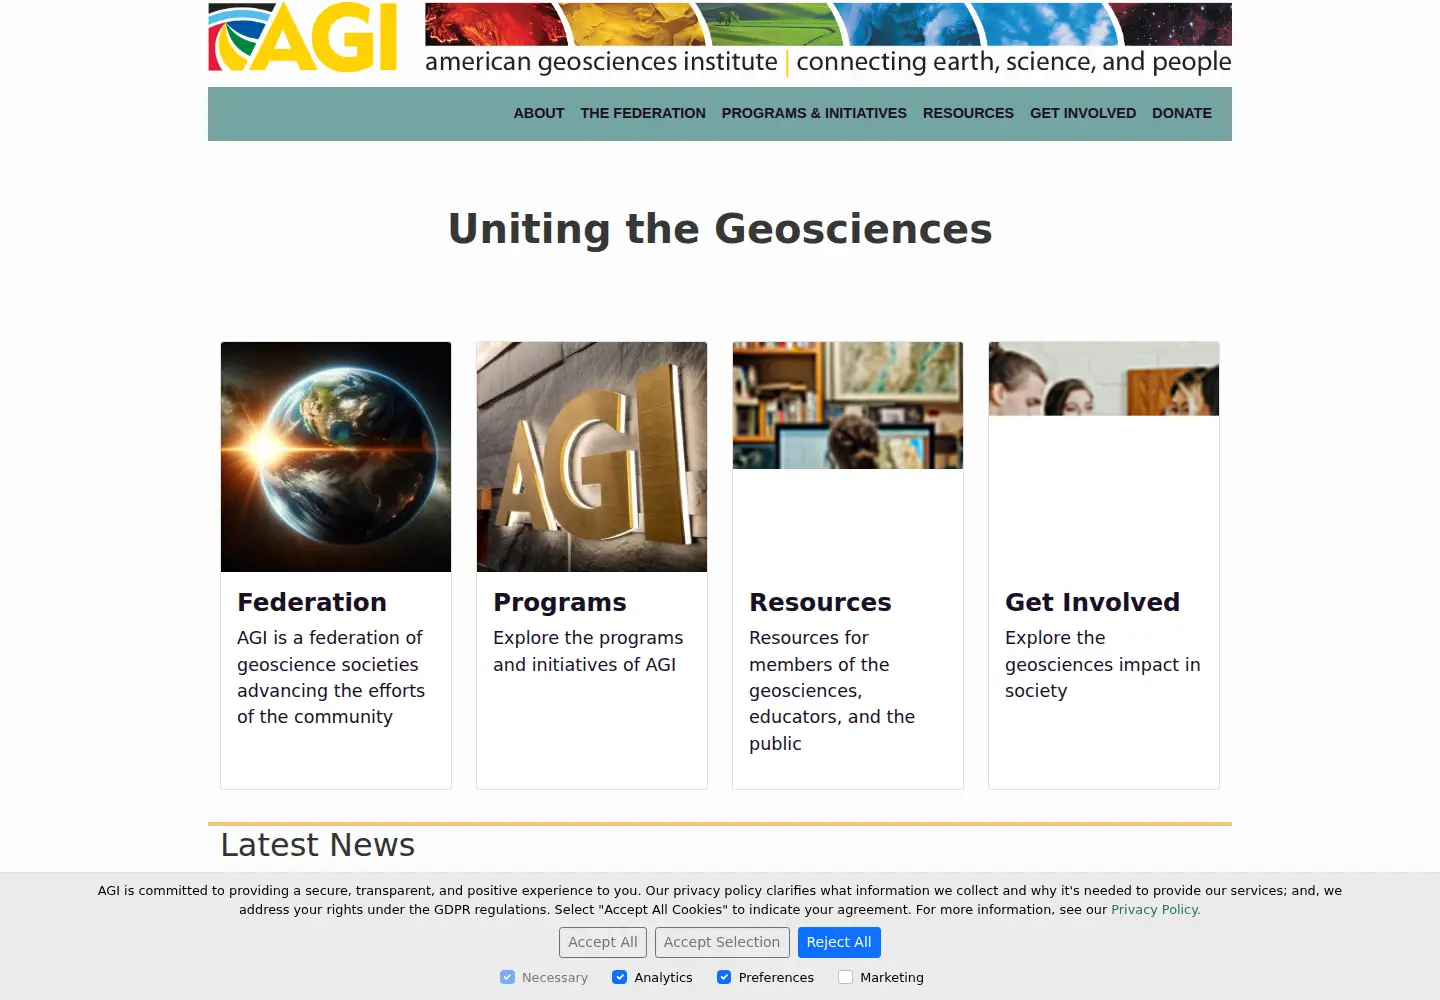Click the "connecting earth, science, and people" tagline
Screen dimensions: 1440x1000
pos(1014,62)
